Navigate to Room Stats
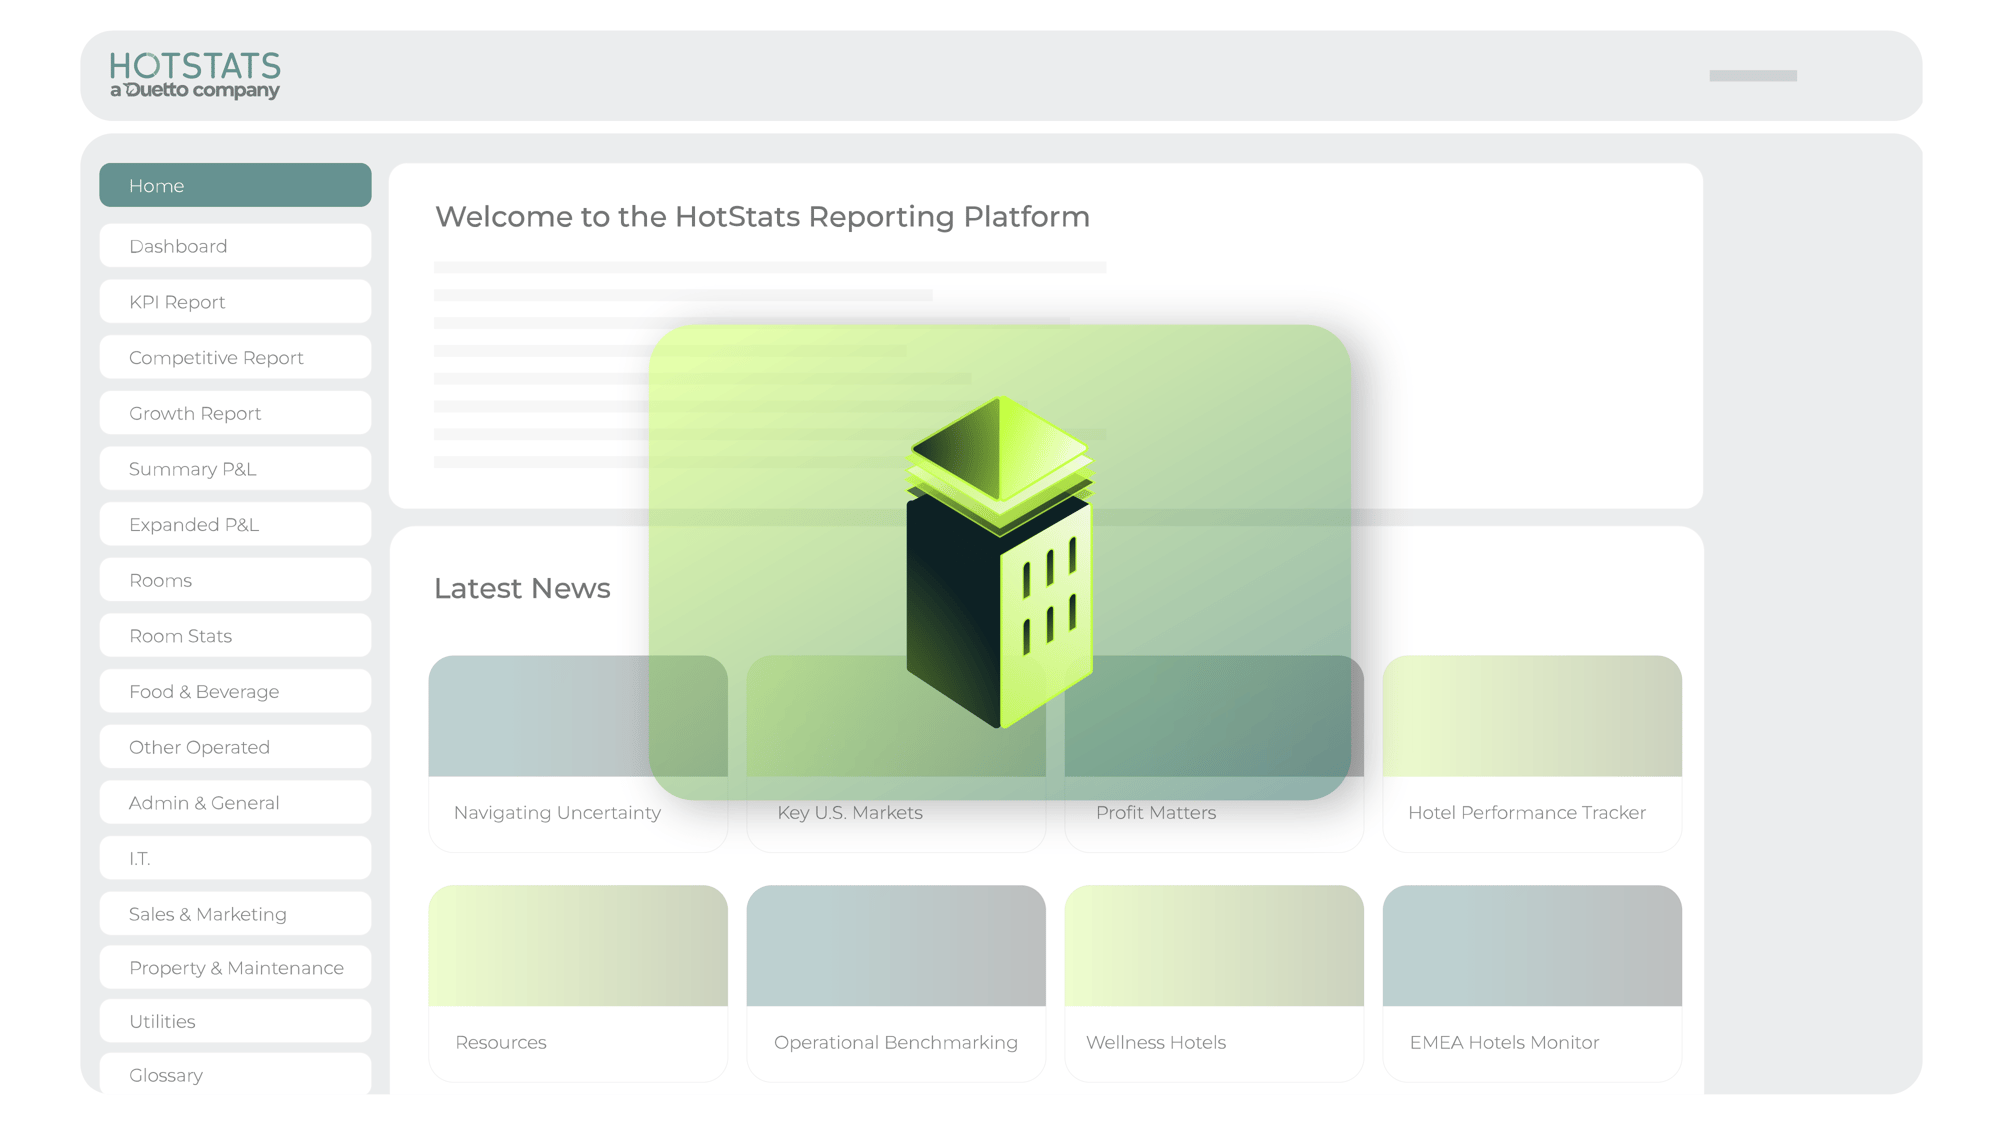This screenshot has width=2000, height=1125. pyautogui.click(x=235, y=636)
